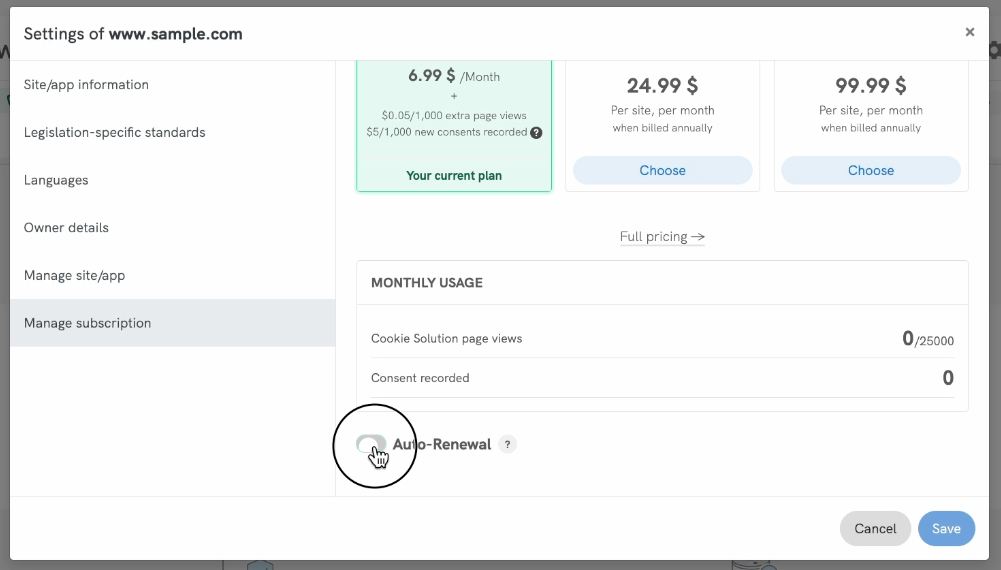Click the Consent recorded usage row
1001x570 pixels.
[x=662, y=378]
